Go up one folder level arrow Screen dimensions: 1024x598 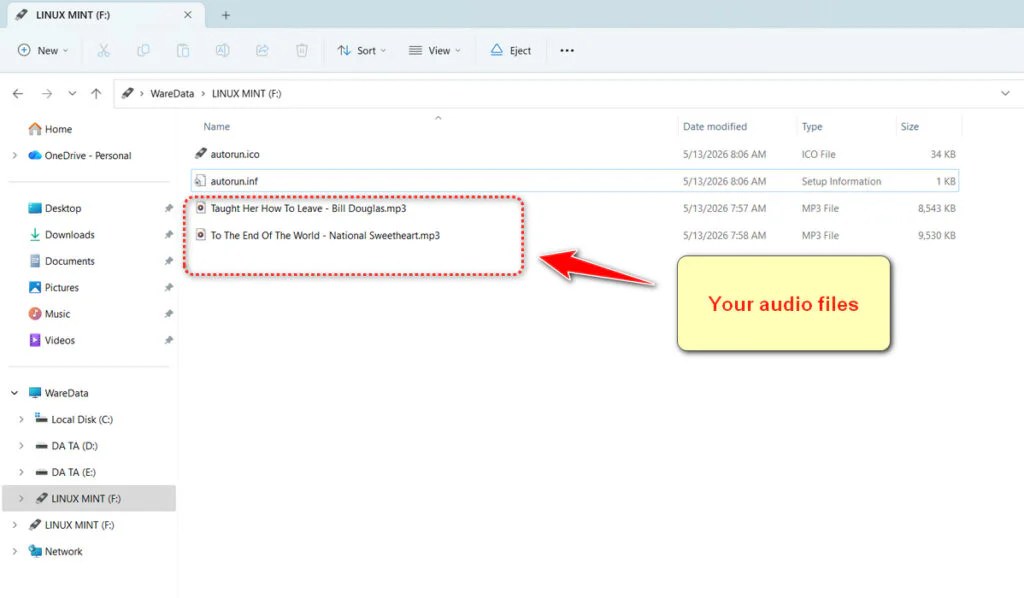(x=96, y=93)
